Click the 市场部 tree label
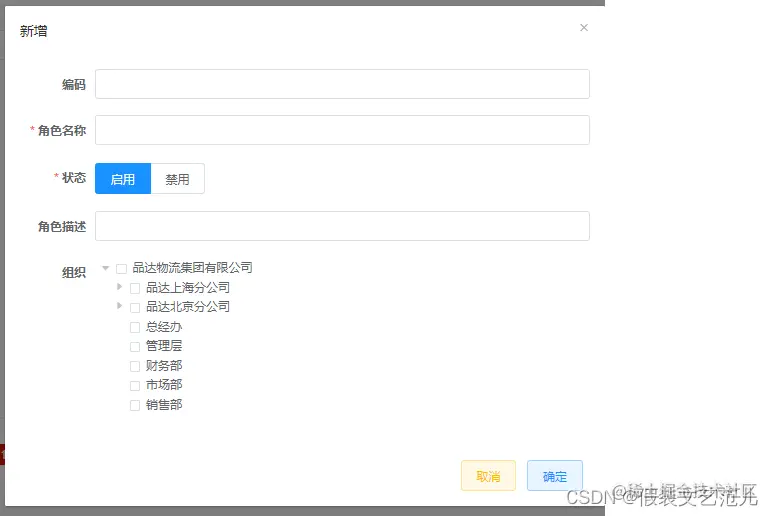Viewport: 773px width, 516px height. point(164,384)
